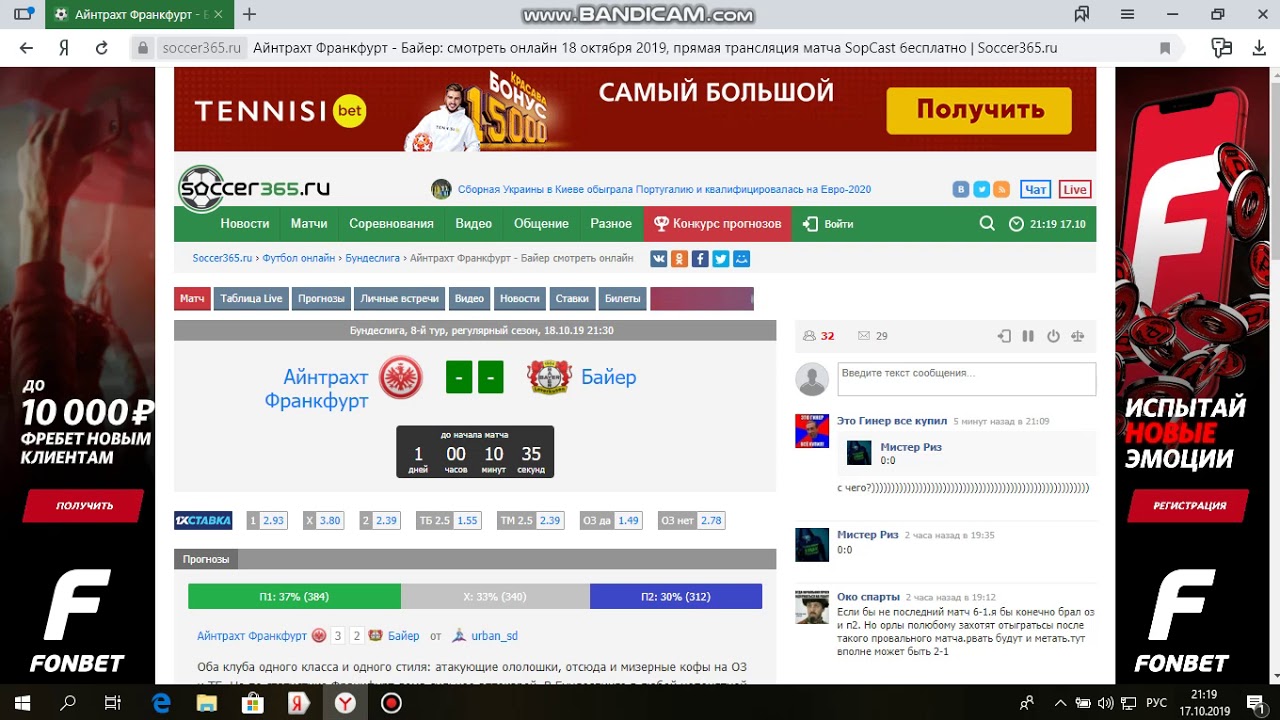Switch to the Таблица Live tab
Image resolution: width=1280 pixels, height=720 pixels.
tap(251, 299)
